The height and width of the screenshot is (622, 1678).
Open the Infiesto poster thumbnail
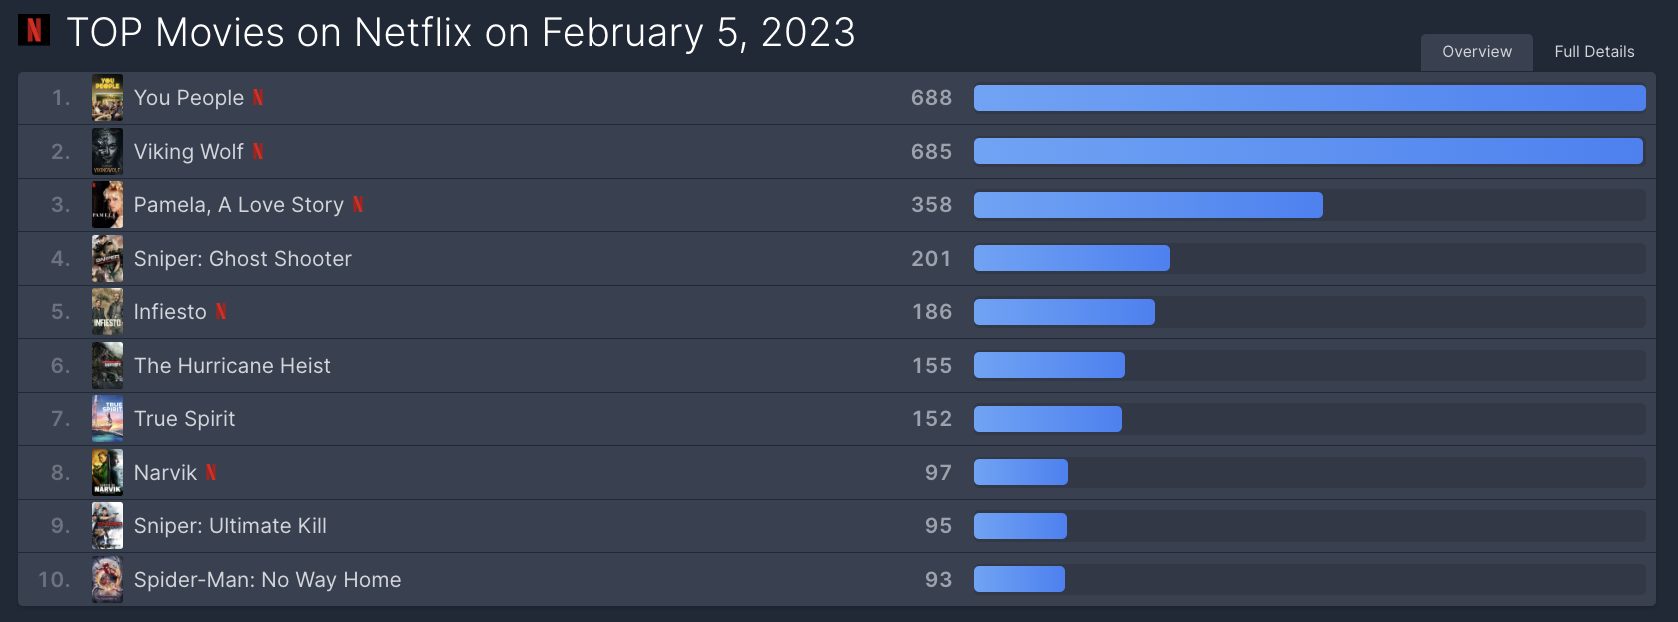(x=107, y=312)
